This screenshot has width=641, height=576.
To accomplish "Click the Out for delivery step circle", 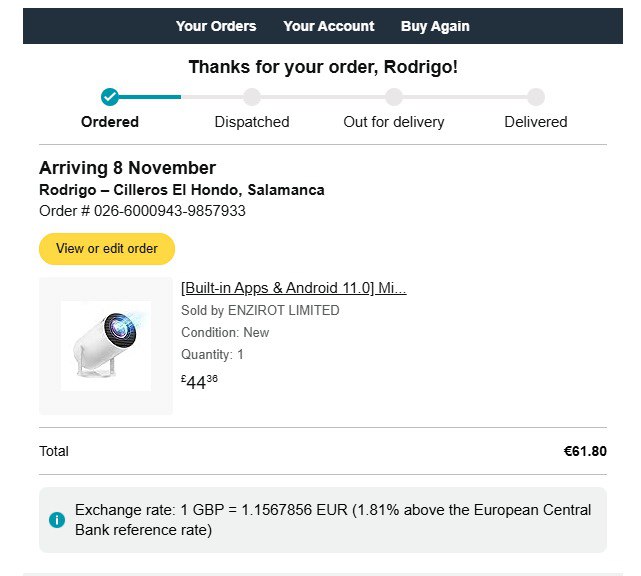I will coord(394,97).
